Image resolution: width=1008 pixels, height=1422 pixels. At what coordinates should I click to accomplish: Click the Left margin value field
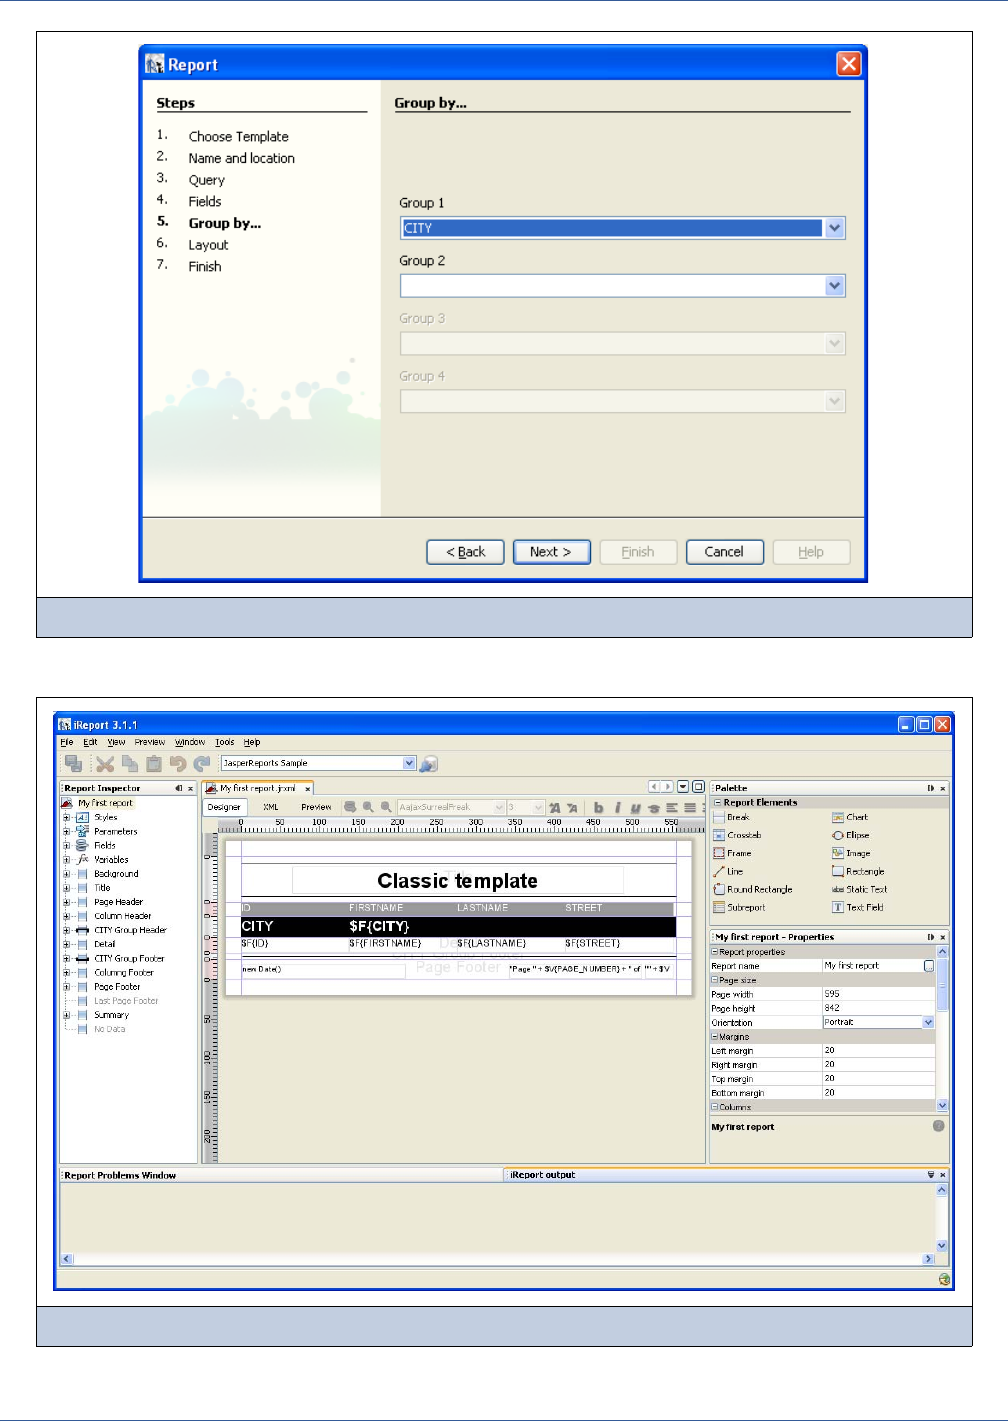coord(878,1050)
